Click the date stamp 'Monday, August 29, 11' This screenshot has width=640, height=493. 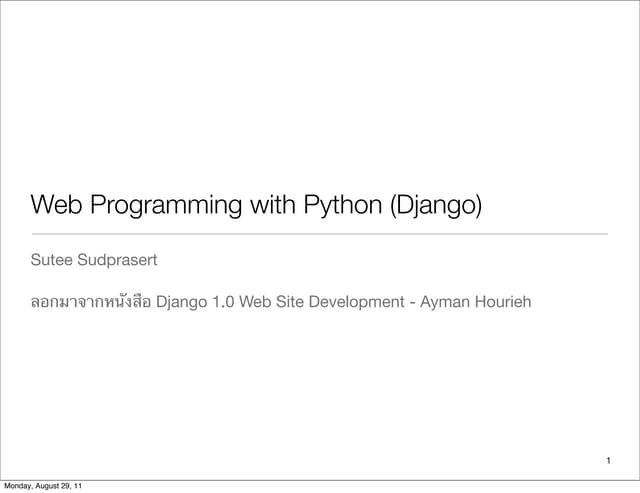(x=43, y=486)
